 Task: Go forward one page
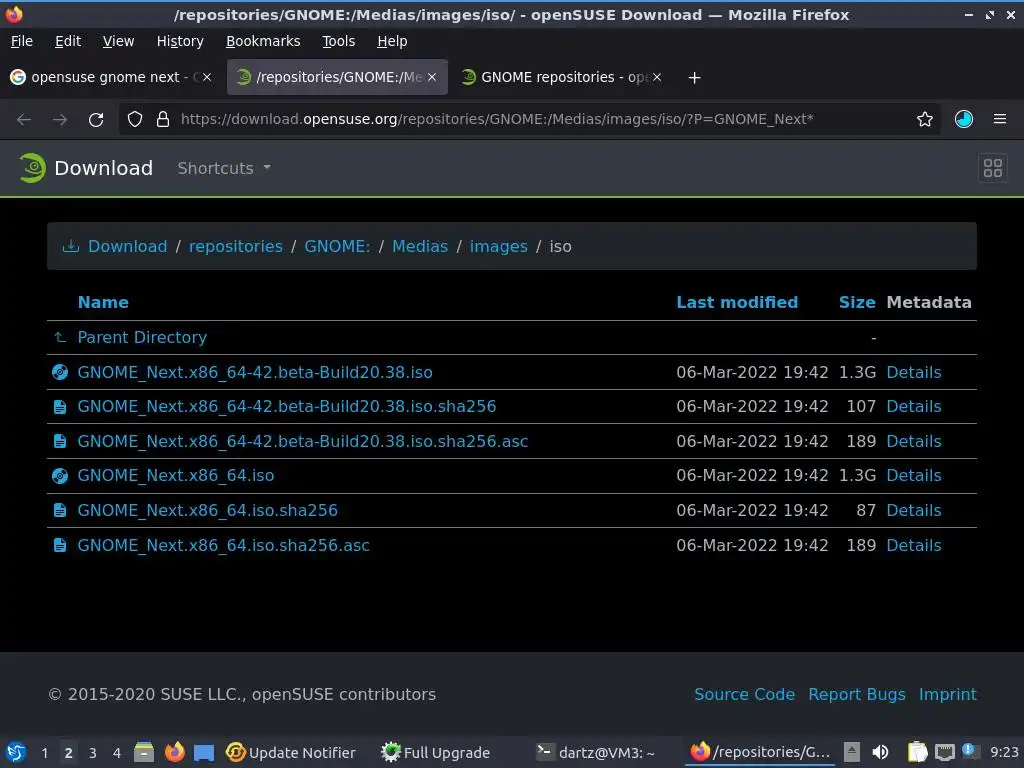tap(60, 120)
